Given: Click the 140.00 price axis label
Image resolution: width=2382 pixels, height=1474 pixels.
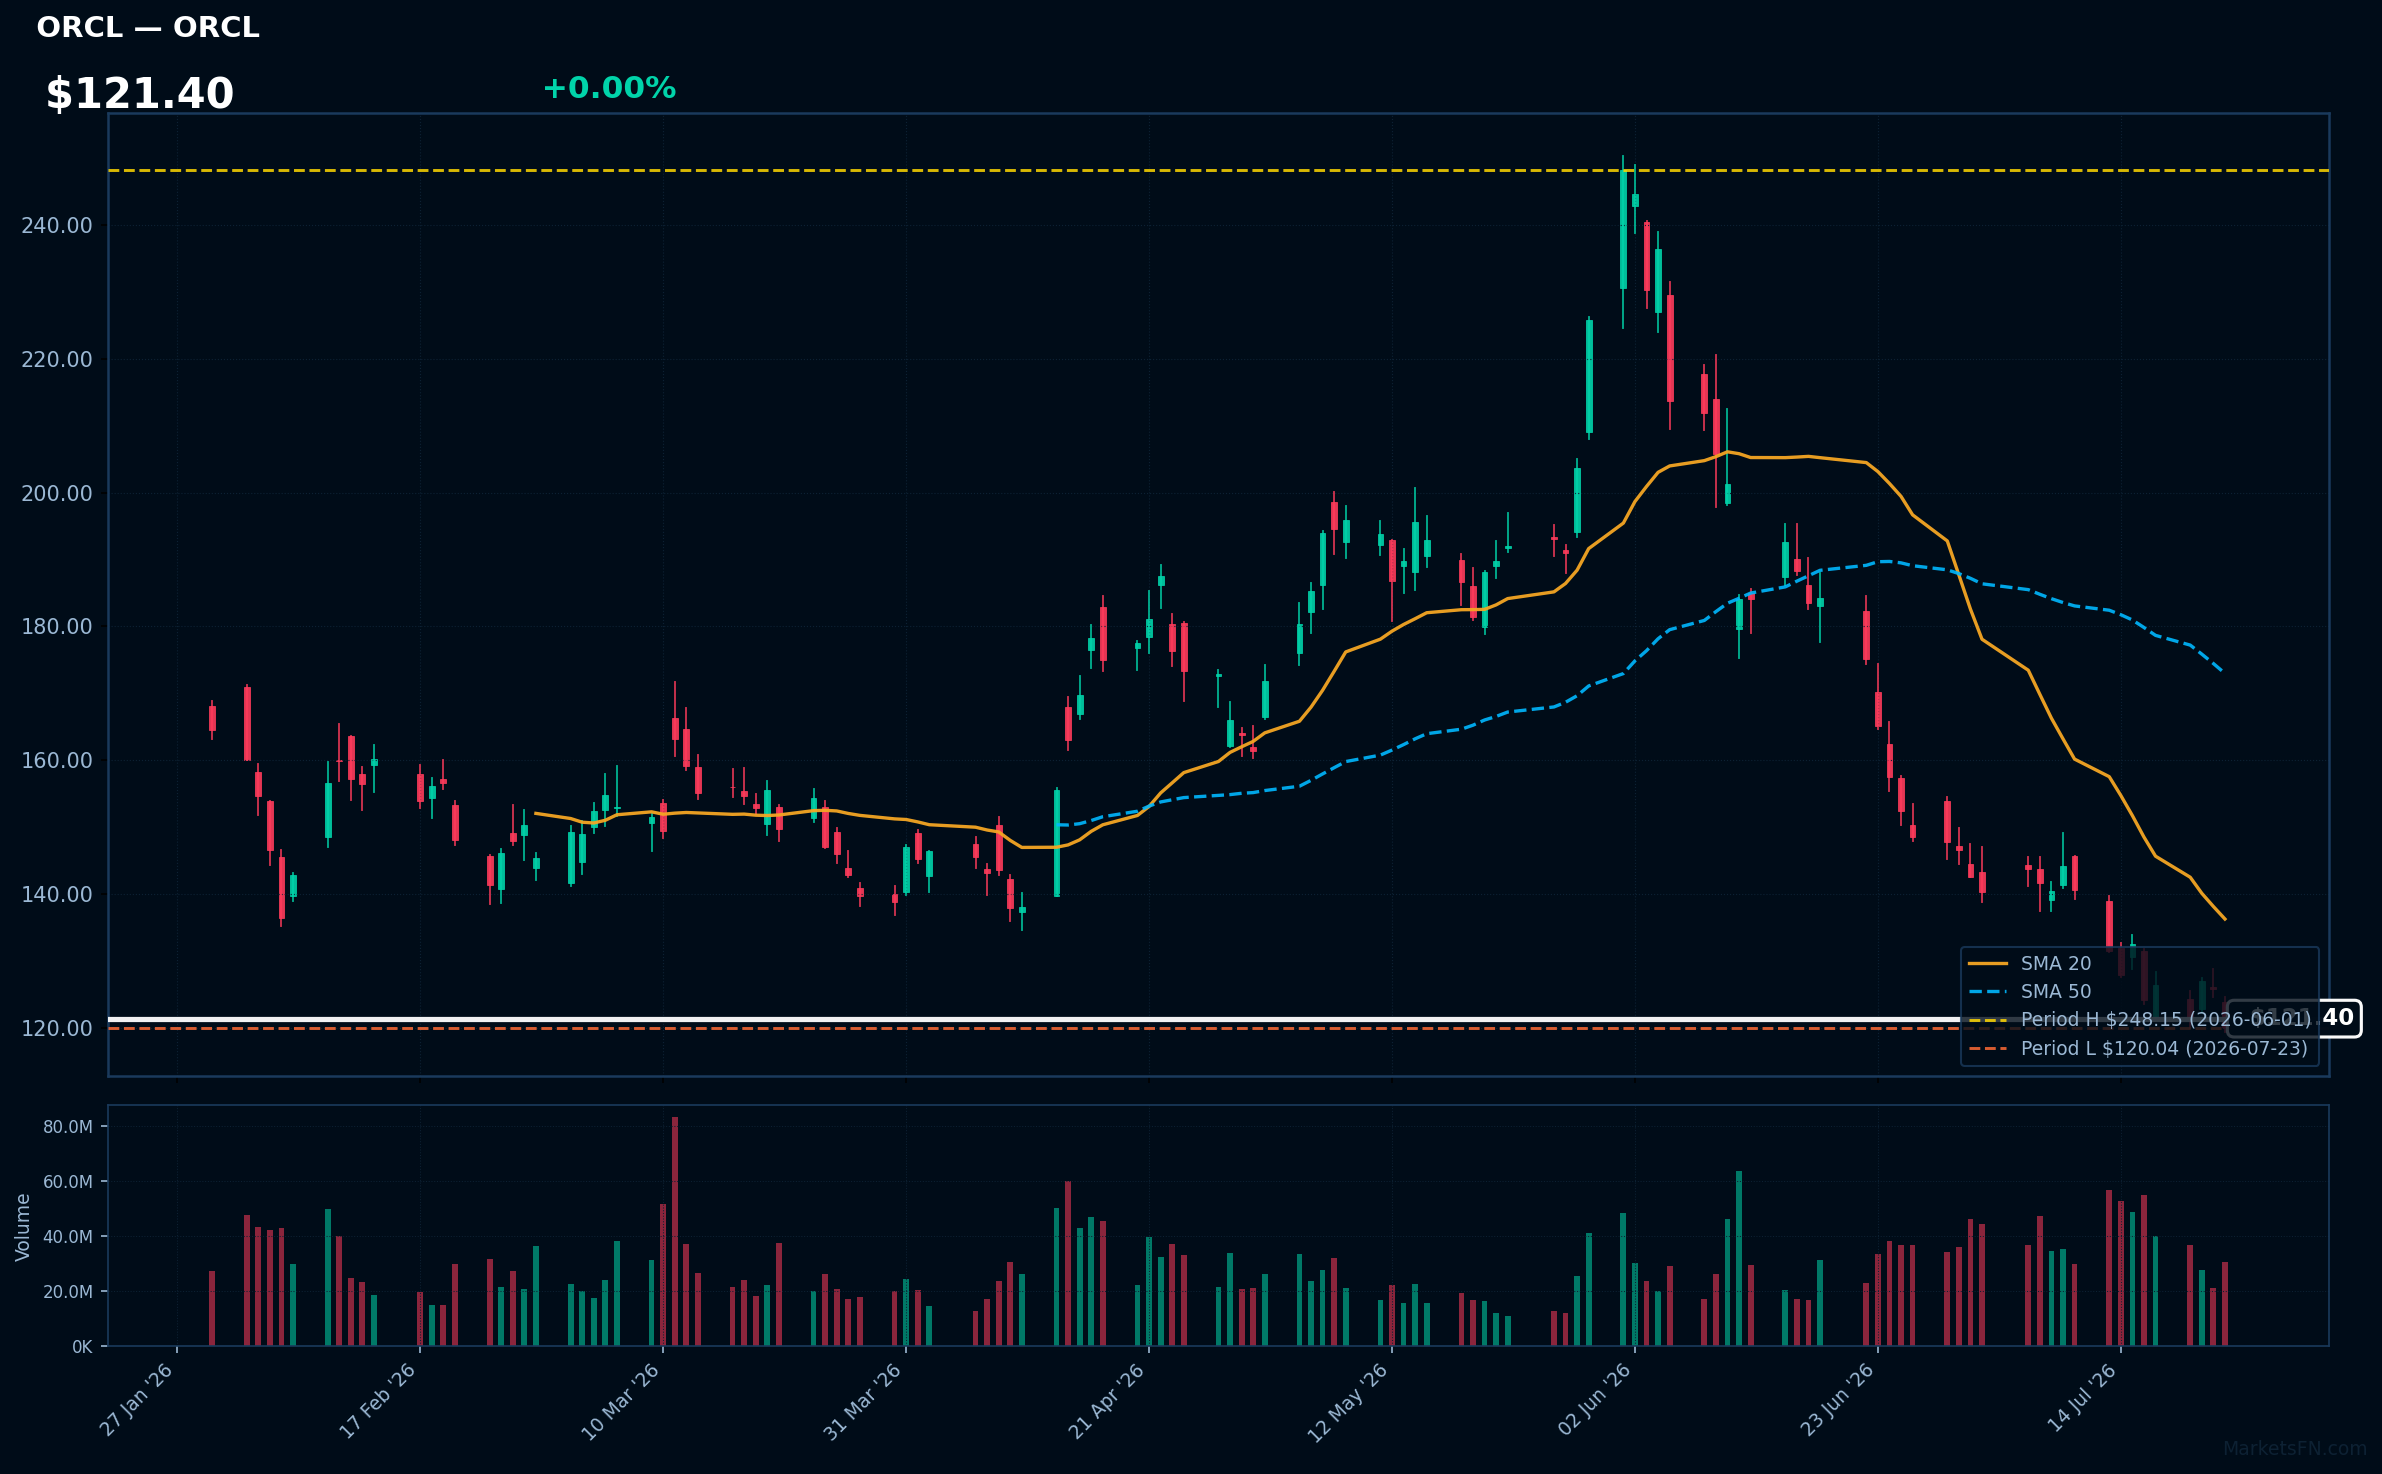Looking at the screenshot, I should coord(57,895).
